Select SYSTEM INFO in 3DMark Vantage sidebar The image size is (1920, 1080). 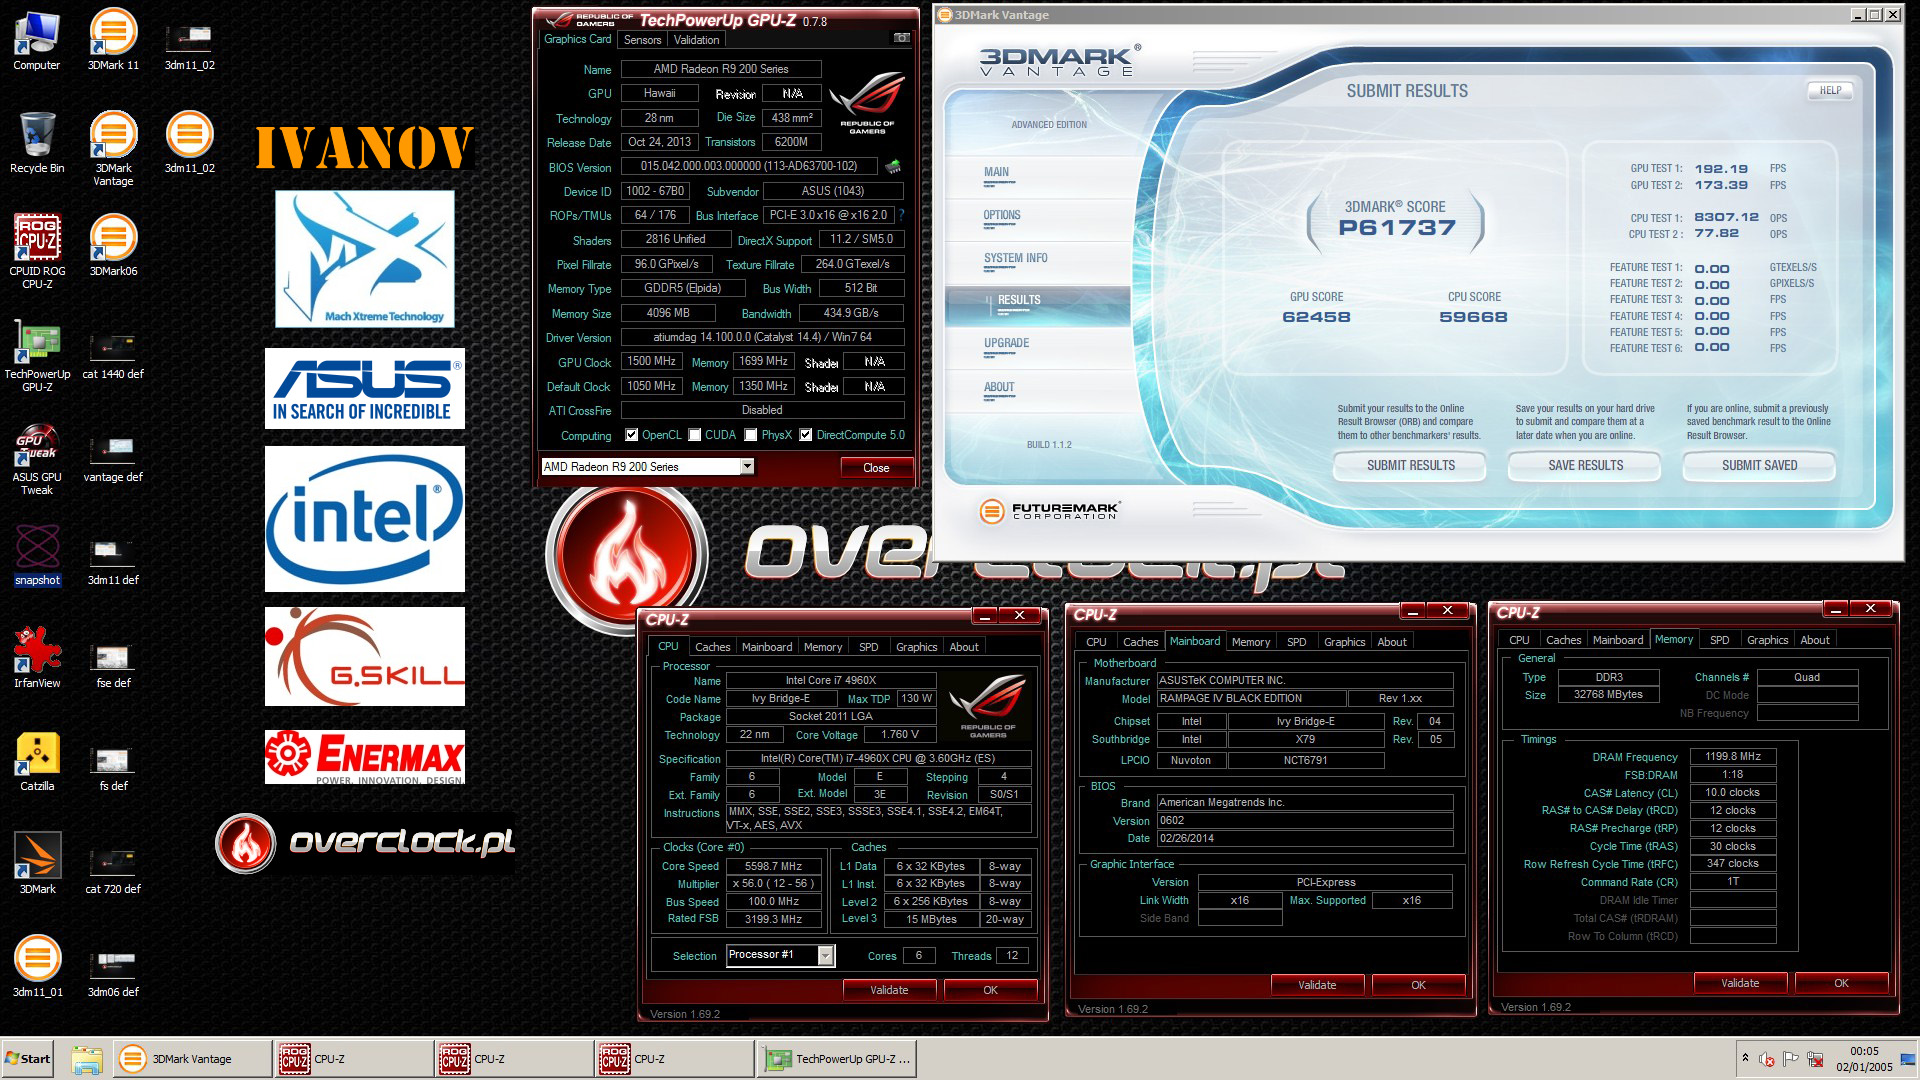pyautogui.click(x=1015, y=259)
